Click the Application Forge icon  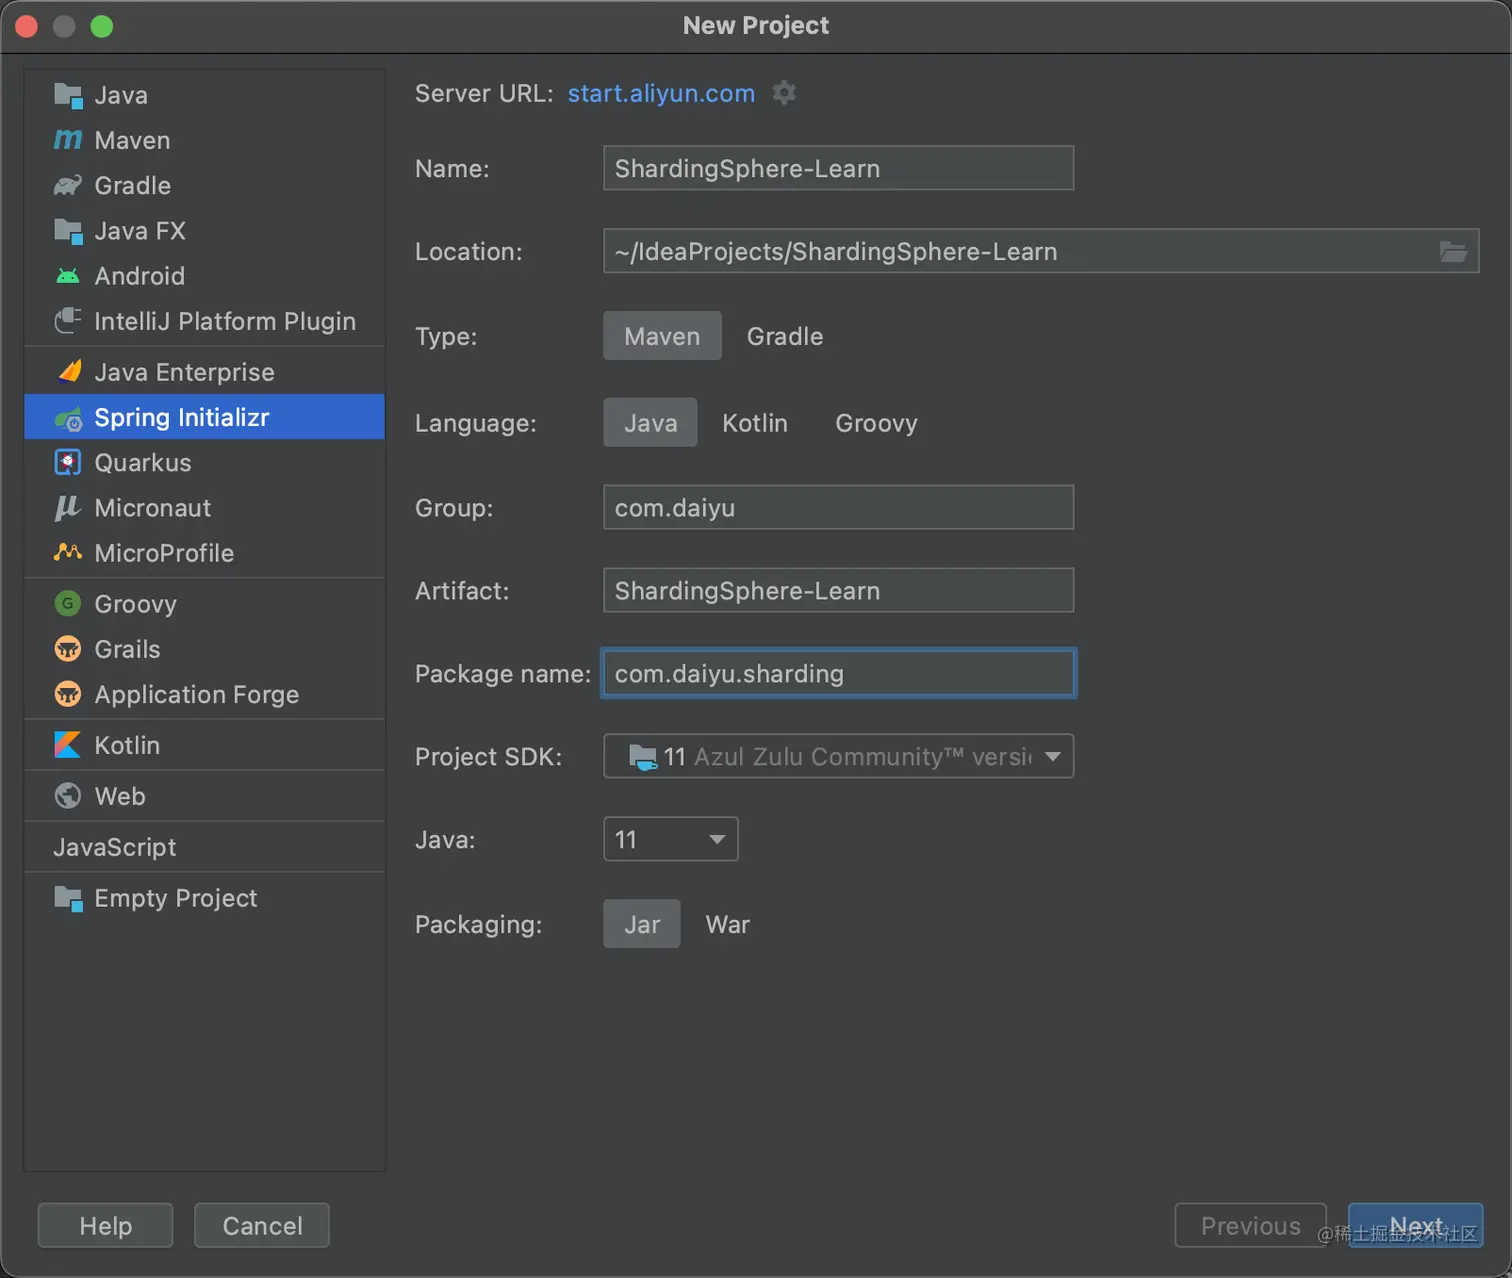(68, 694)
